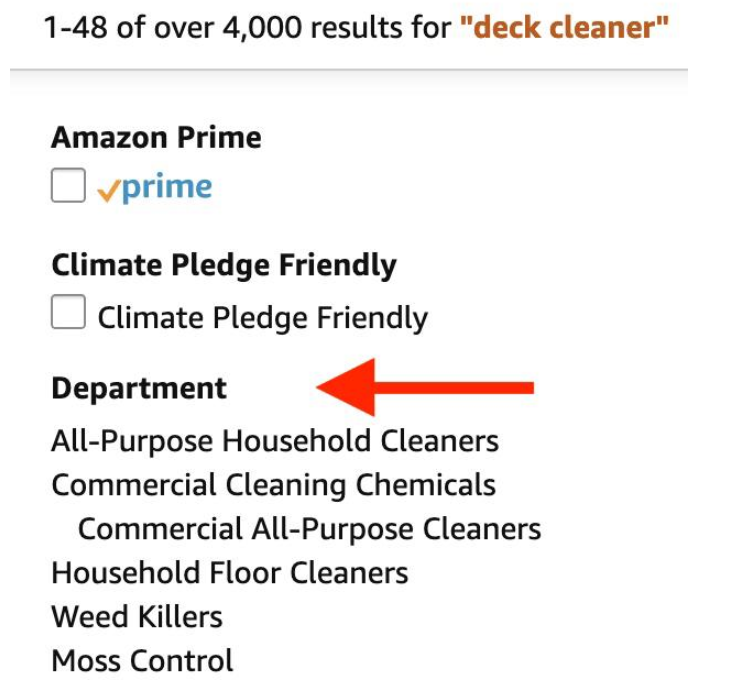Click the orange checkmark in the Prime logo
The width and height of the screenshot is (748, 682).
point(108,189)
